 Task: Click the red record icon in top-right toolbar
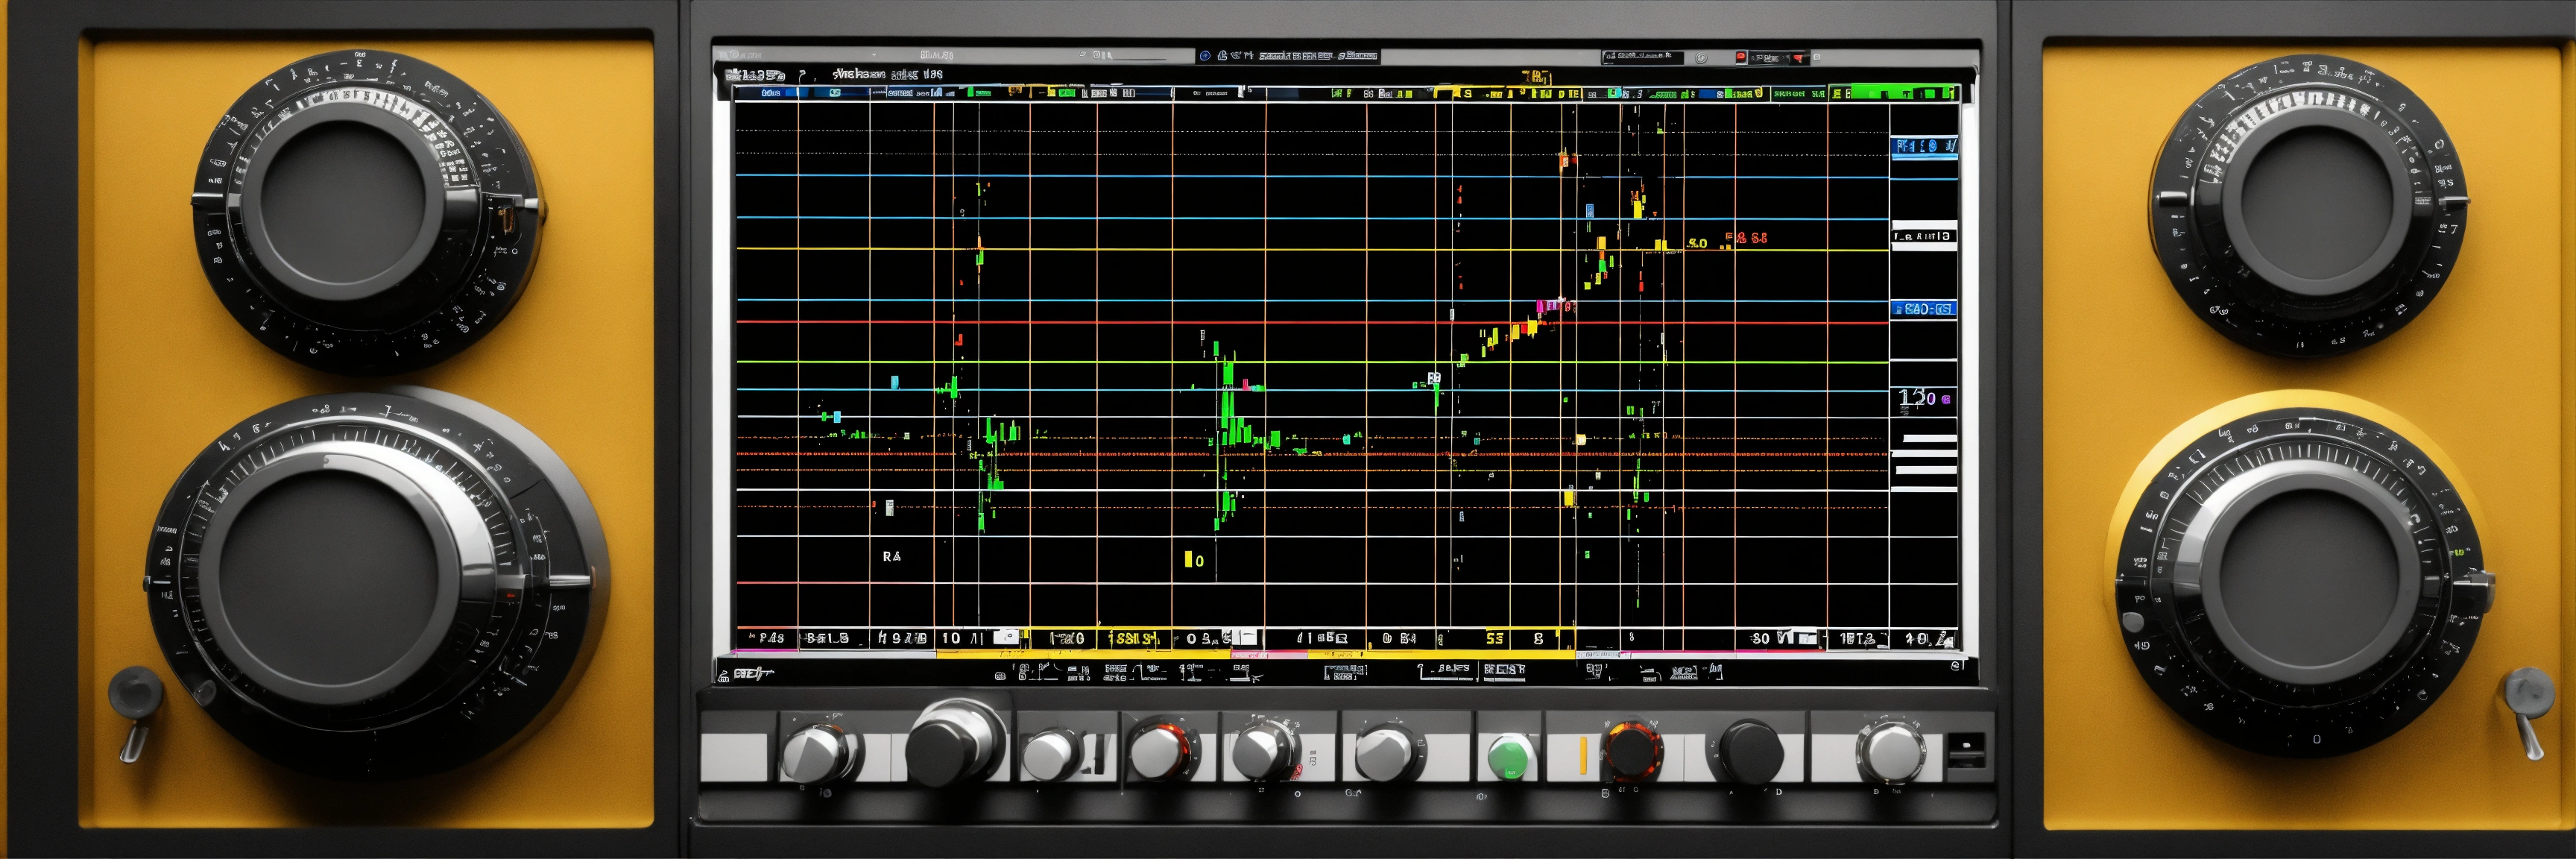[x=1740, y=57]
